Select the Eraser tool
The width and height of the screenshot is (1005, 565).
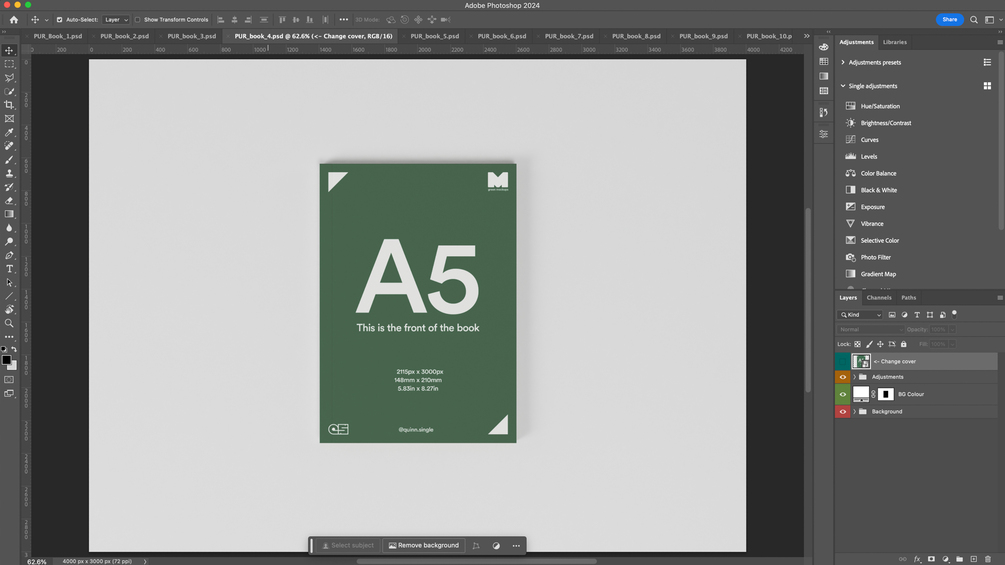tap(9, 201)
